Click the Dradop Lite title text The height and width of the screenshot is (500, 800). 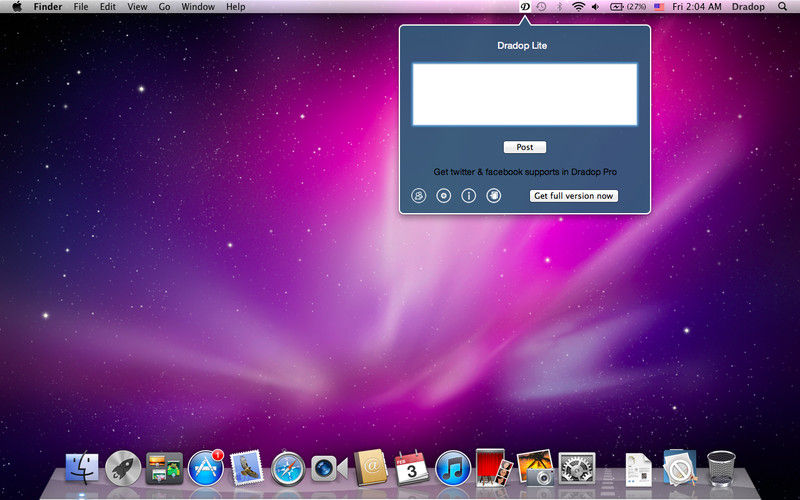522,45
